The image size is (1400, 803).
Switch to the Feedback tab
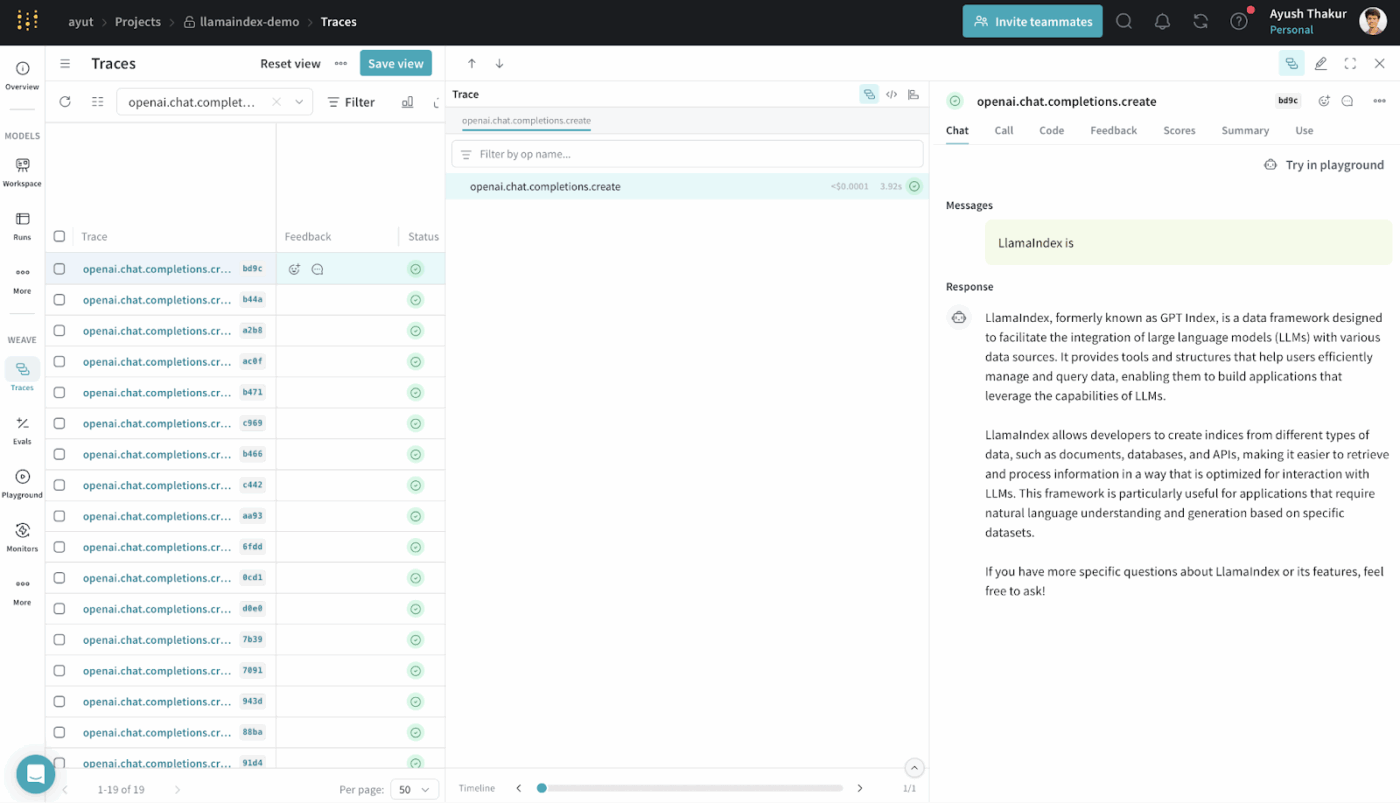pos(1113,130)
